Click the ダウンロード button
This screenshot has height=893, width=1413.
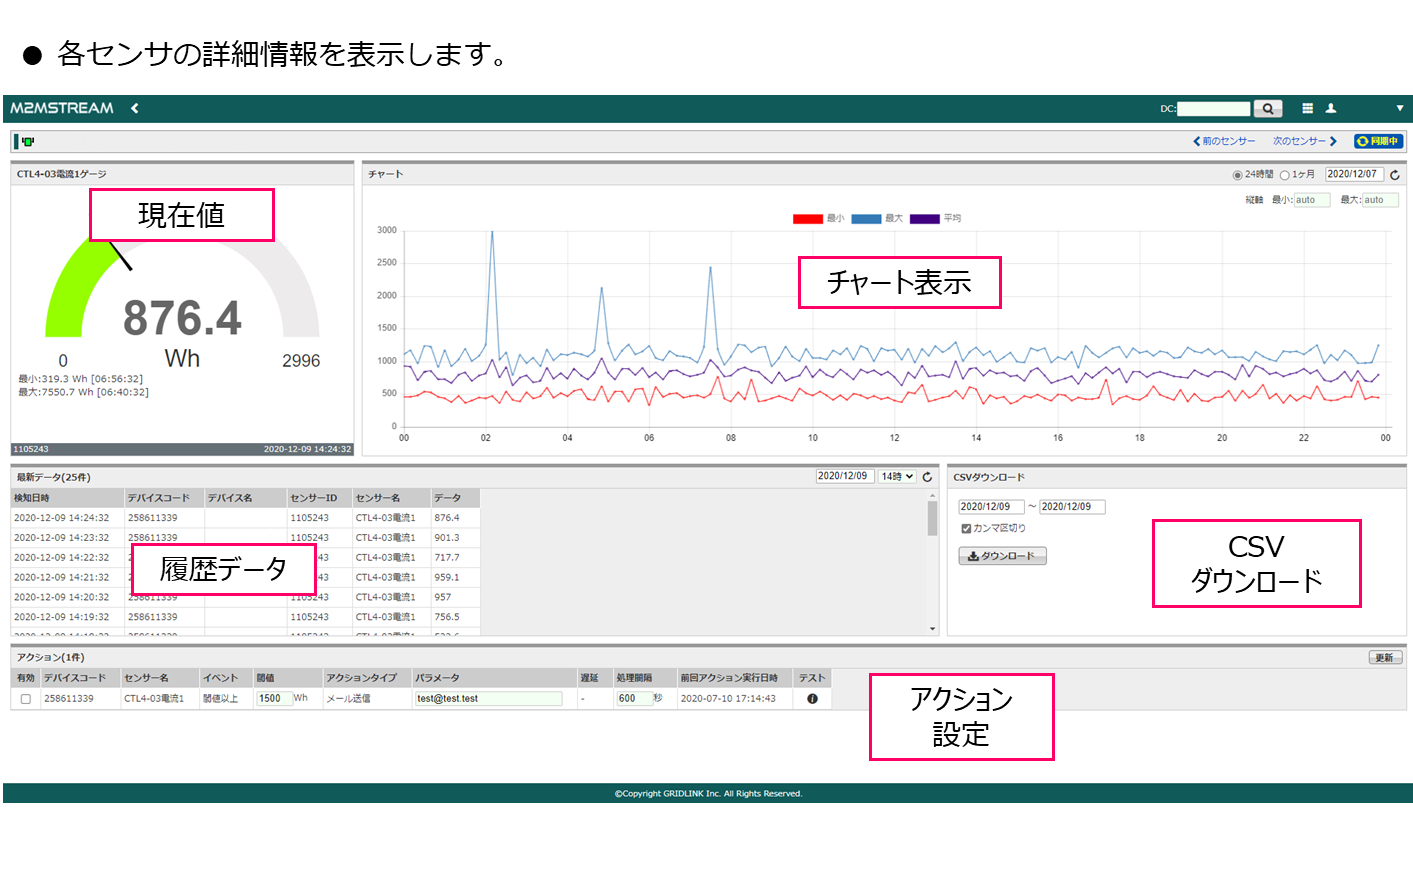point(1002,556)
